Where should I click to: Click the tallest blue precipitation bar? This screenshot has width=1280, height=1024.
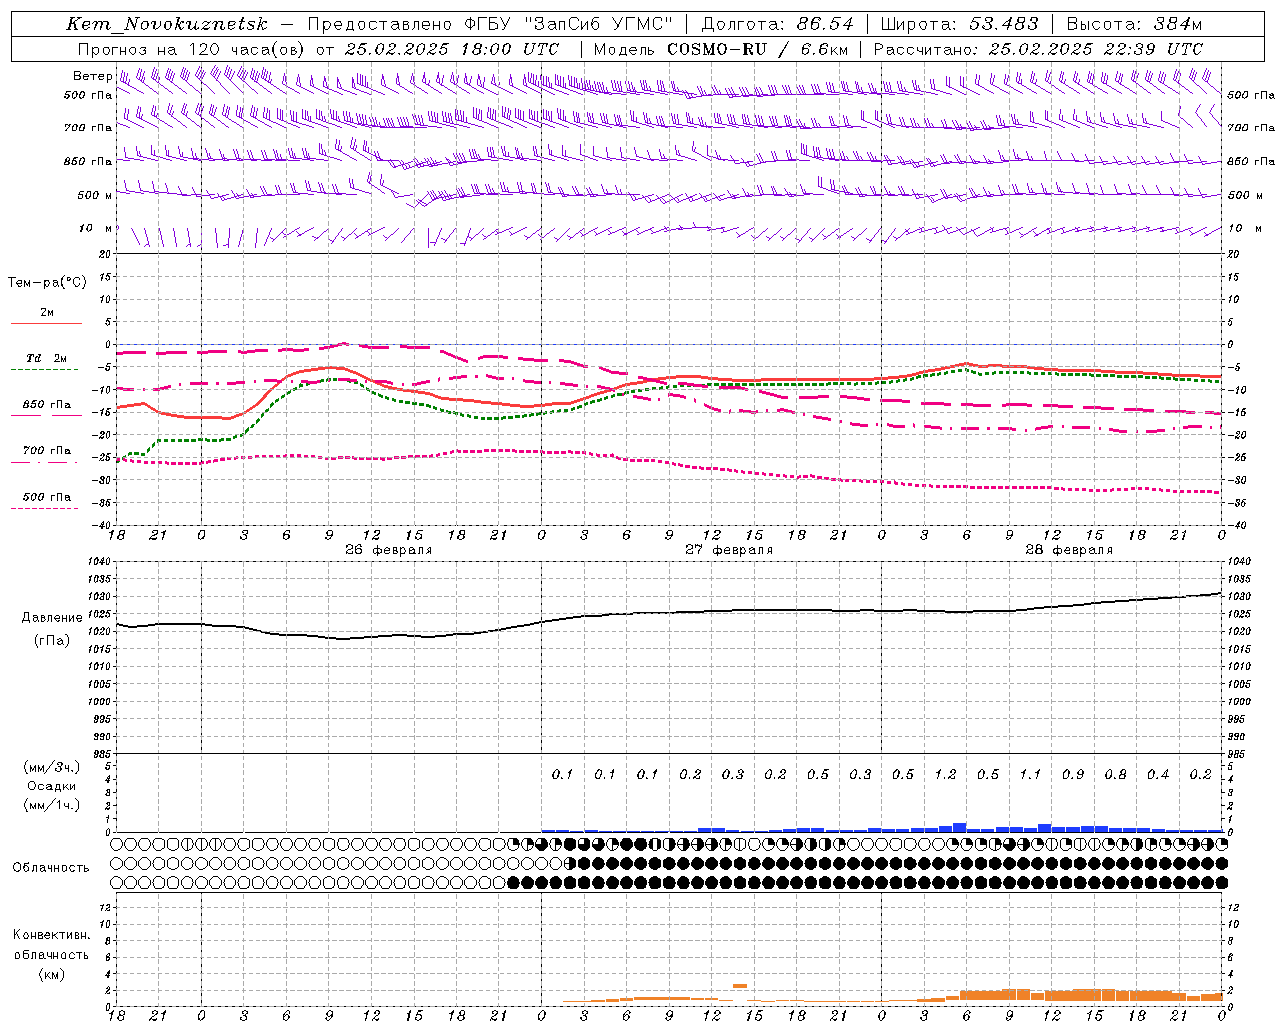click(x=959, y=827)
